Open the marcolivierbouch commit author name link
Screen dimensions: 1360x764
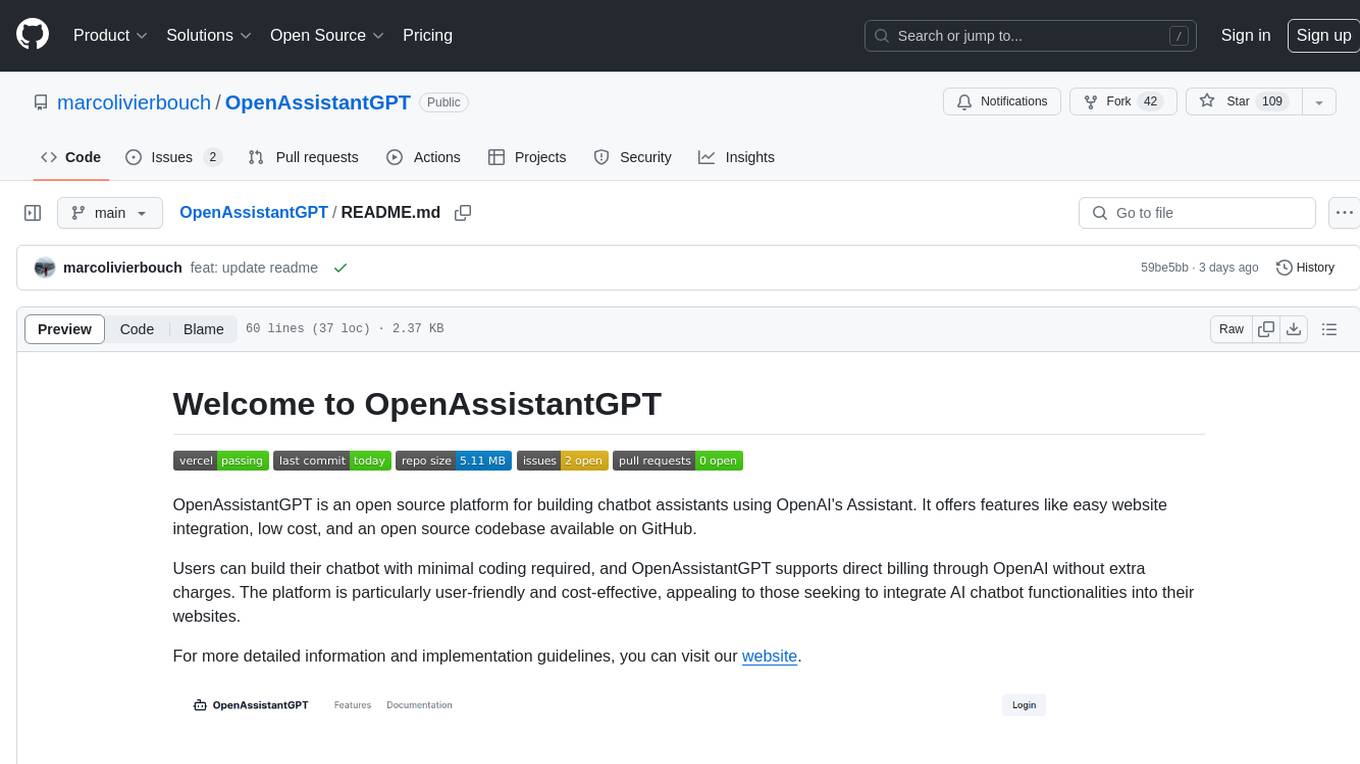pyautogui.click(x=122, y=268)
